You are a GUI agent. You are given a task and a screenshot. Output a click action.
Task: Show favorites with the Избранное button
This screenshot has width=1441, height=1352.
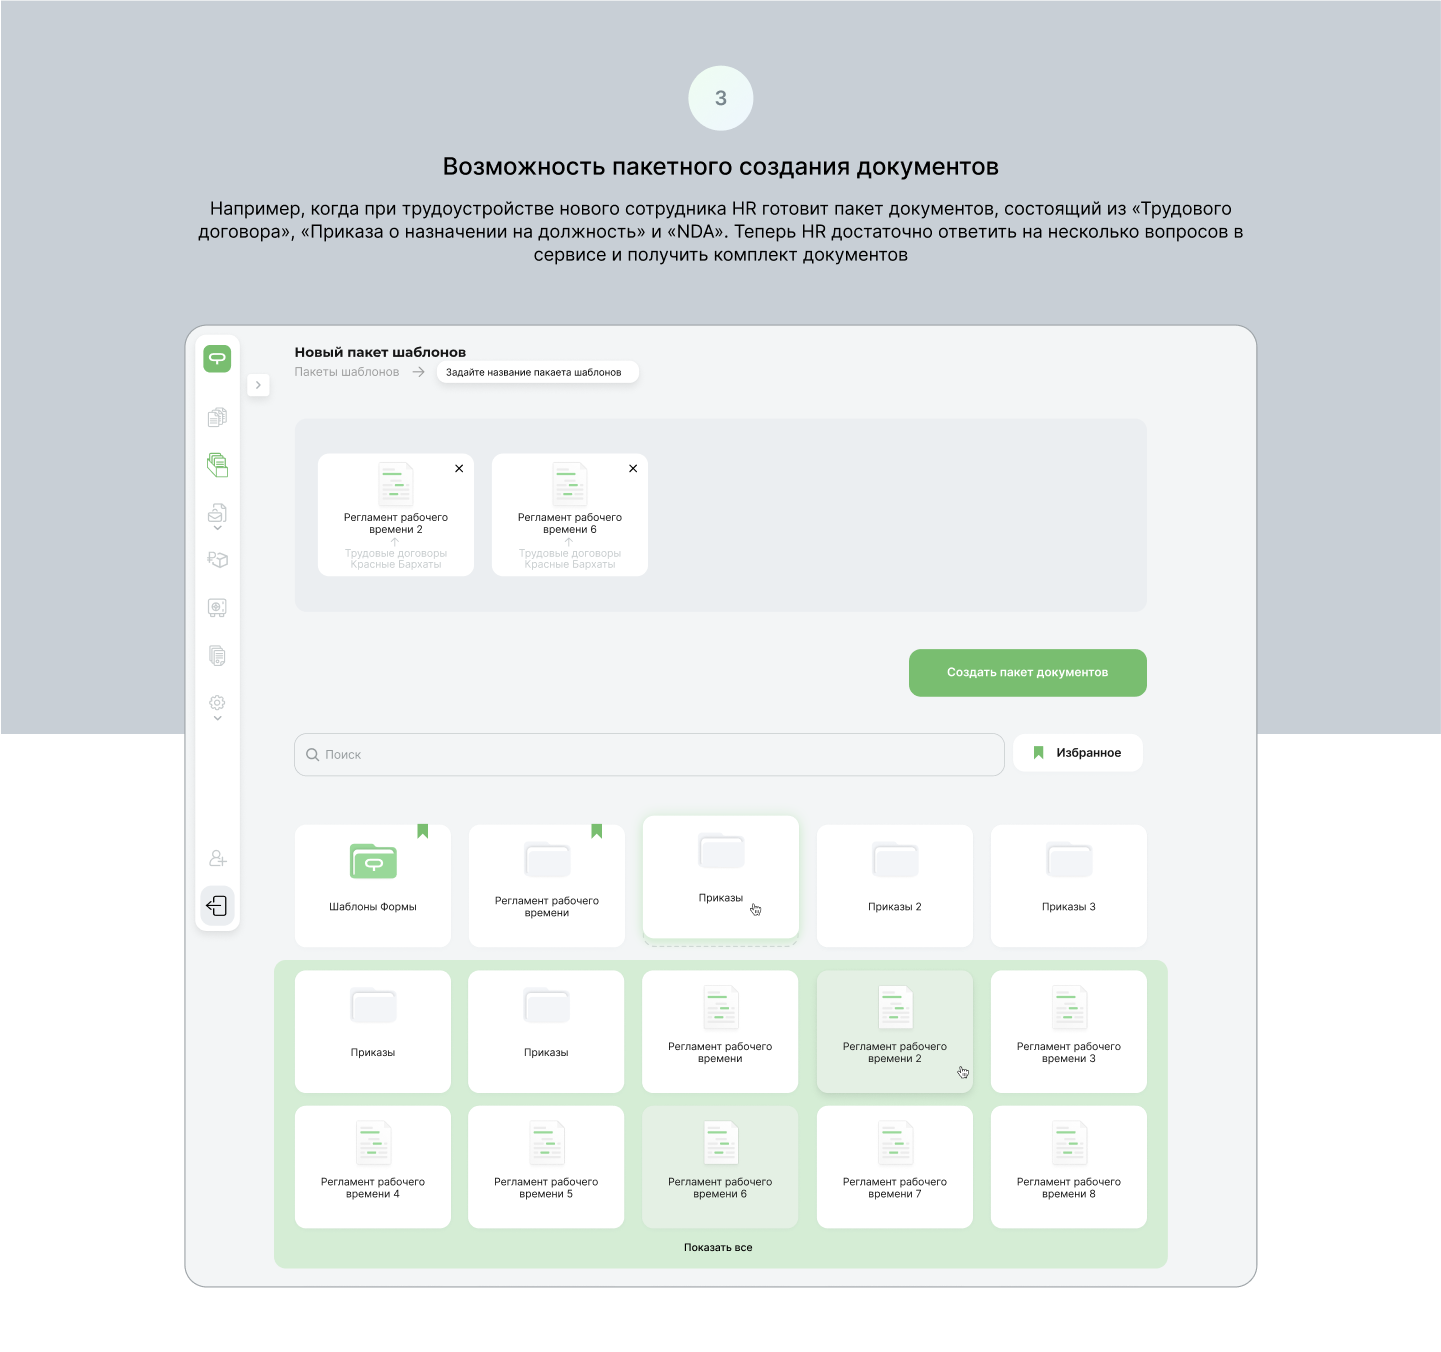(x=1078, y=753)
